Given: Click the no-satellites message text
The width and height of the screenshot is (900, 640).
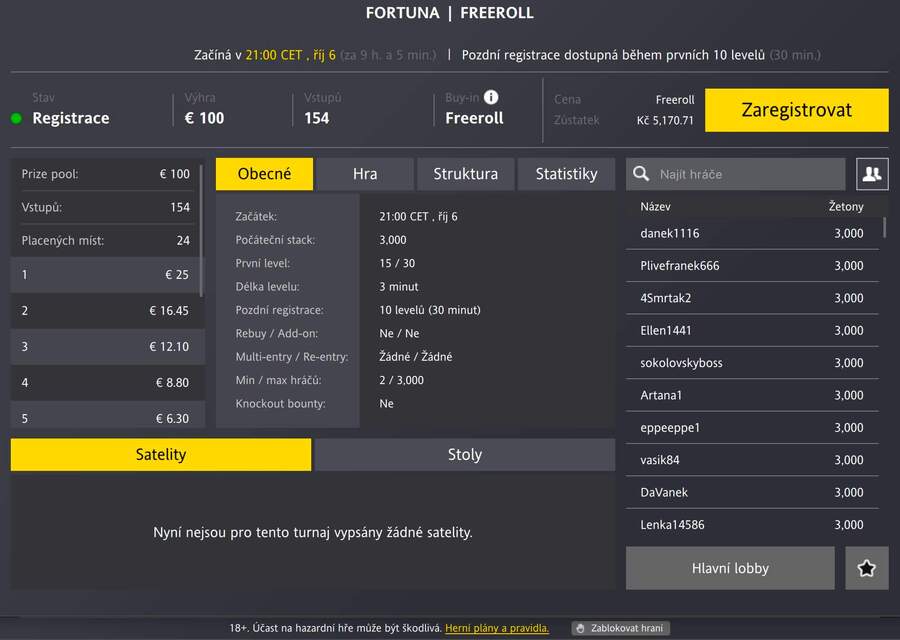Looking at the screenshot, I should coord(313,533).
